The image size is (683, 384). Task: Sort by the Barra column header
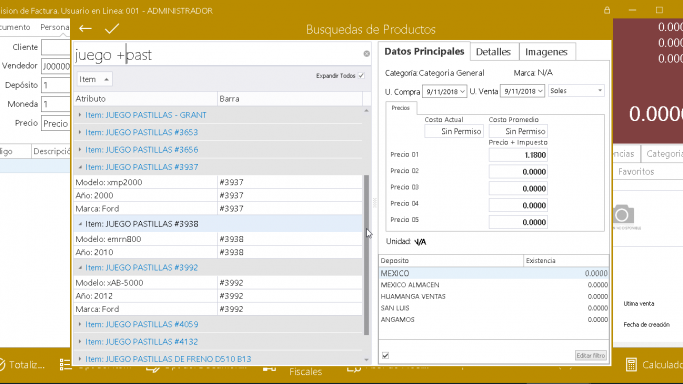pyautogui.click(x=290, y=99)
